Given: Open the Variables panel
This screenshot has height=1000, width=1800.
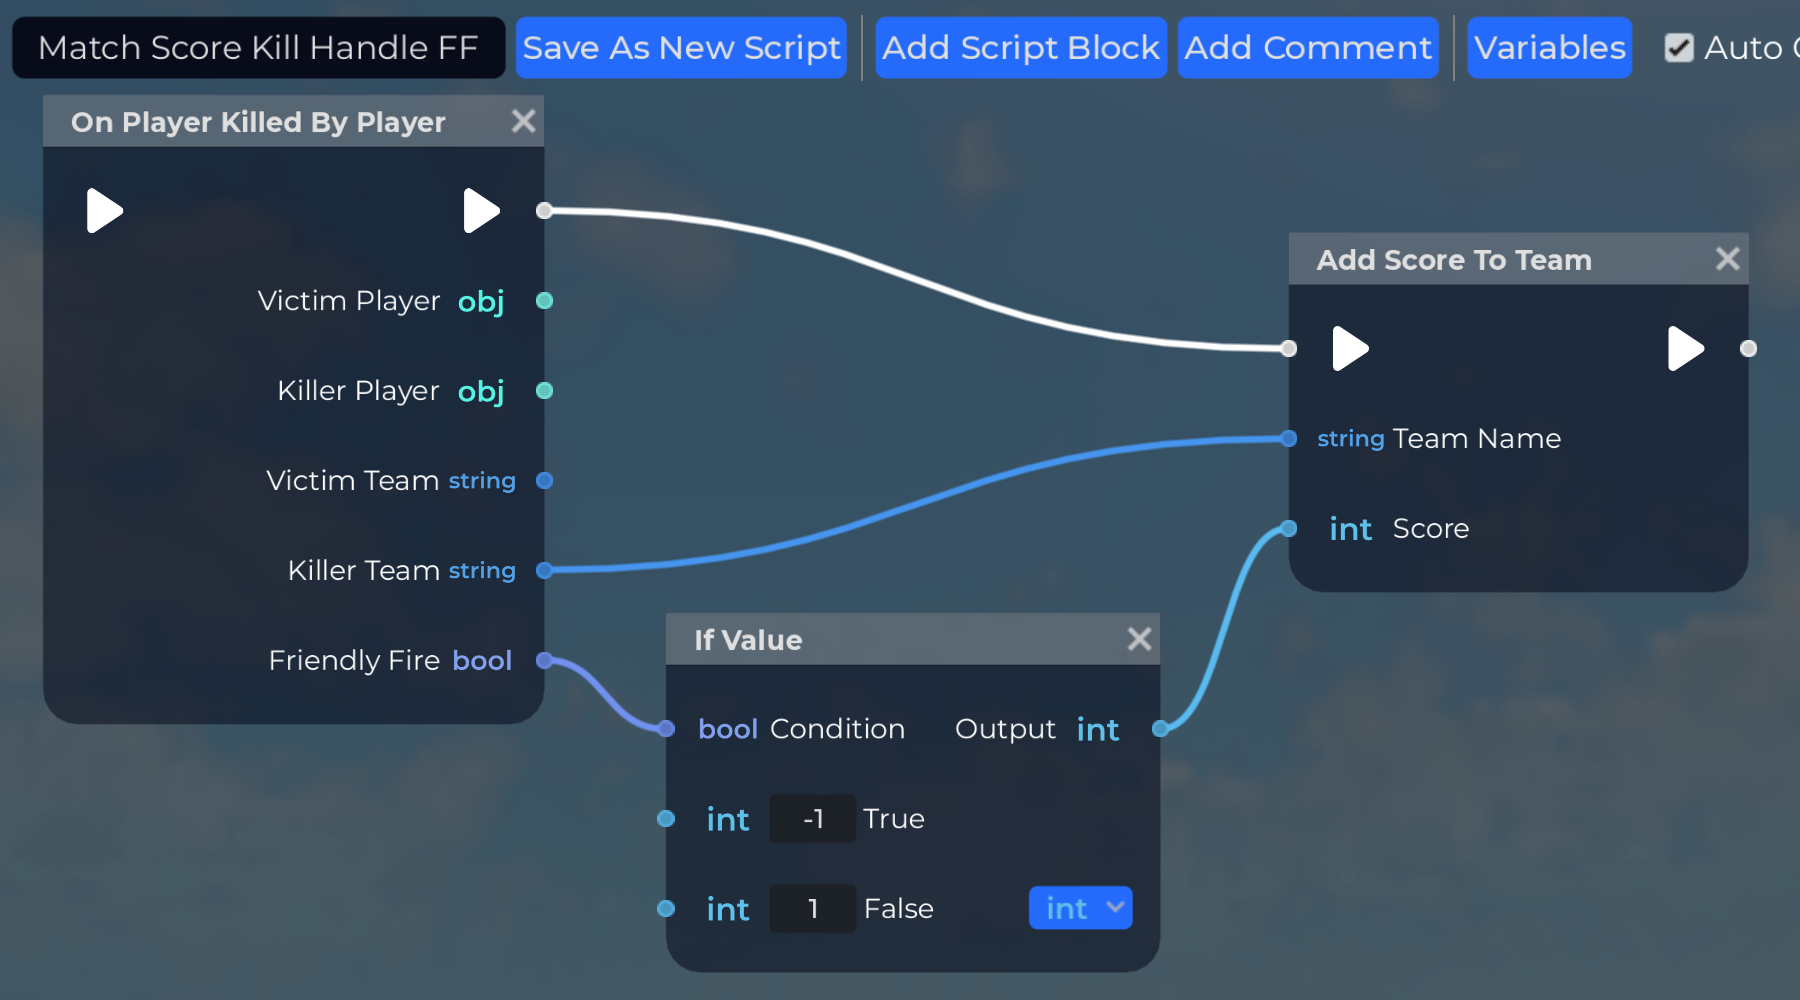Looking at the screenshot, I should tap(1549, 48).
